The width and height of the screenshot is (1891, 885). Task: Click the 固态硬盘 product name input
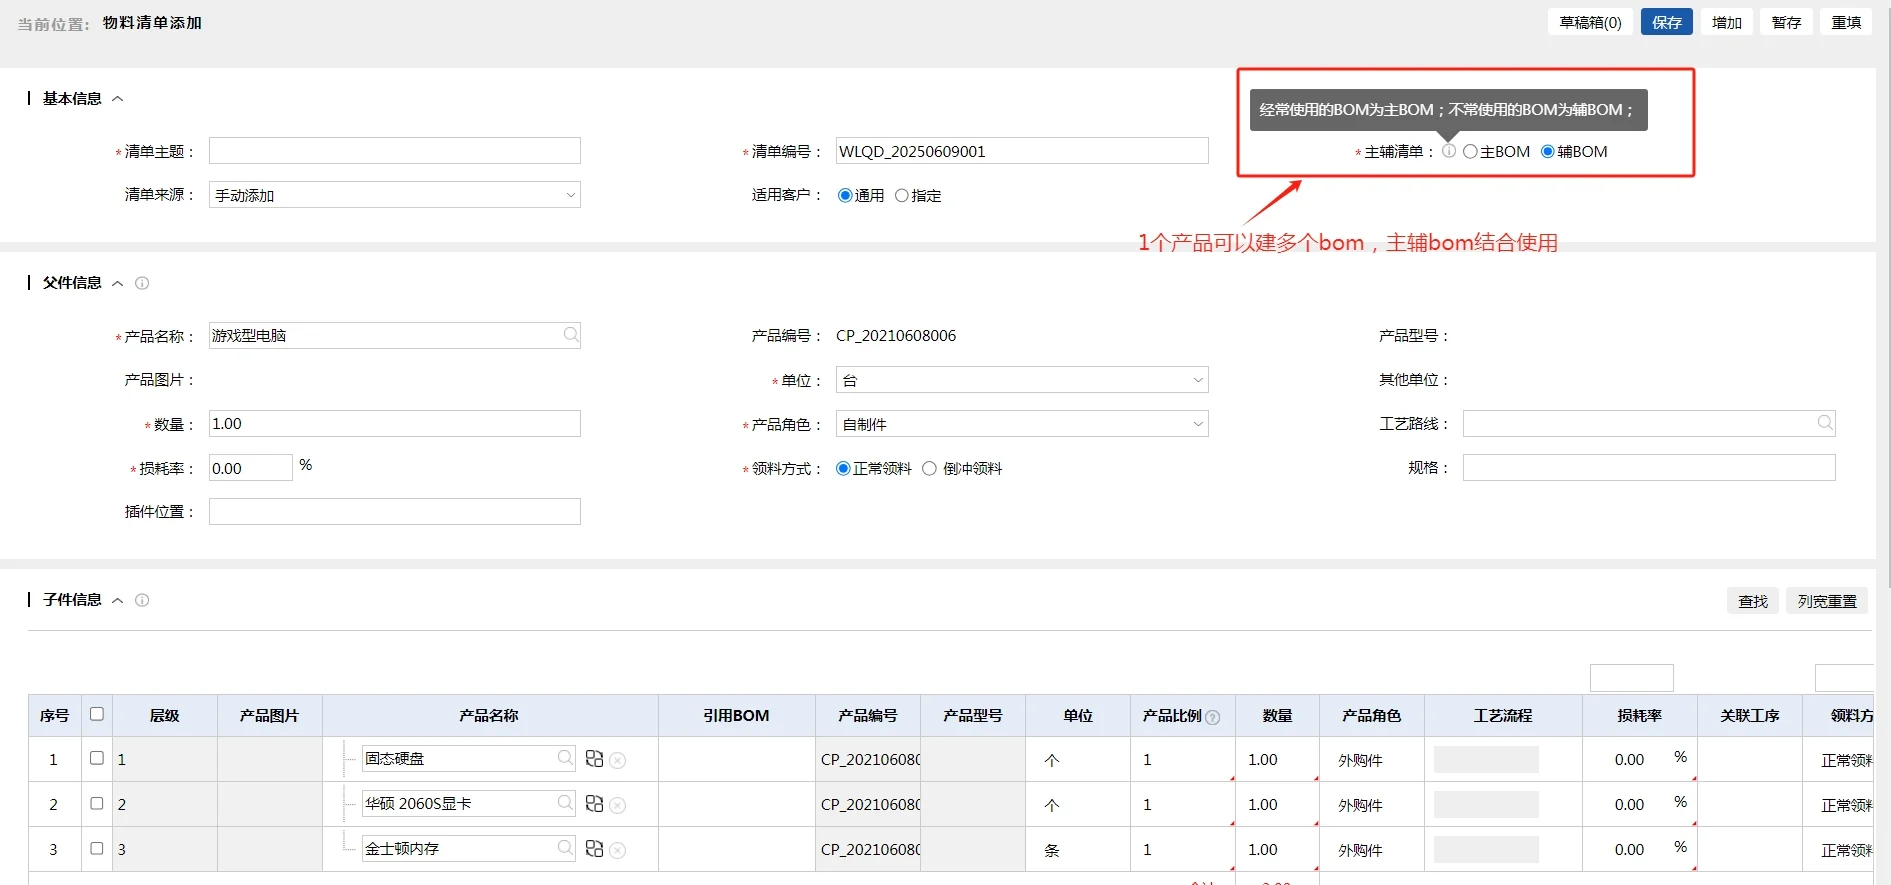pyautogui.click(x=469, y=759)
